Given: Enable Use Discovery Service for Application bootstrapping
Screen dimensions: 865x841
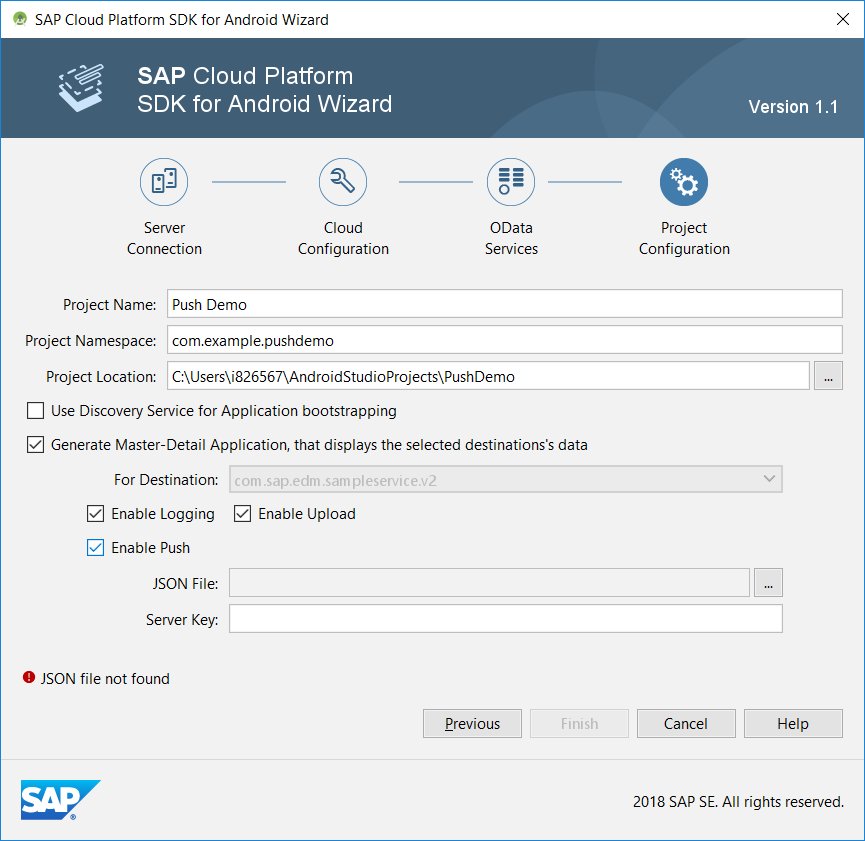Looking at the screenshot, I should [35, 410].
